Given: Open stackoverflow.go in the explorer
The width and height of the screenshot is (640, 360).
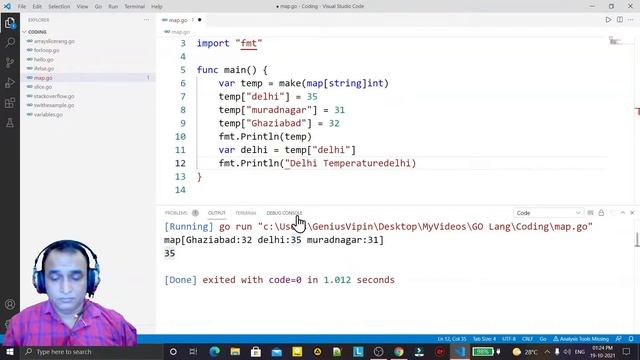Looking at the screenshot, I should pyautogui.click(x=54, y=96).
